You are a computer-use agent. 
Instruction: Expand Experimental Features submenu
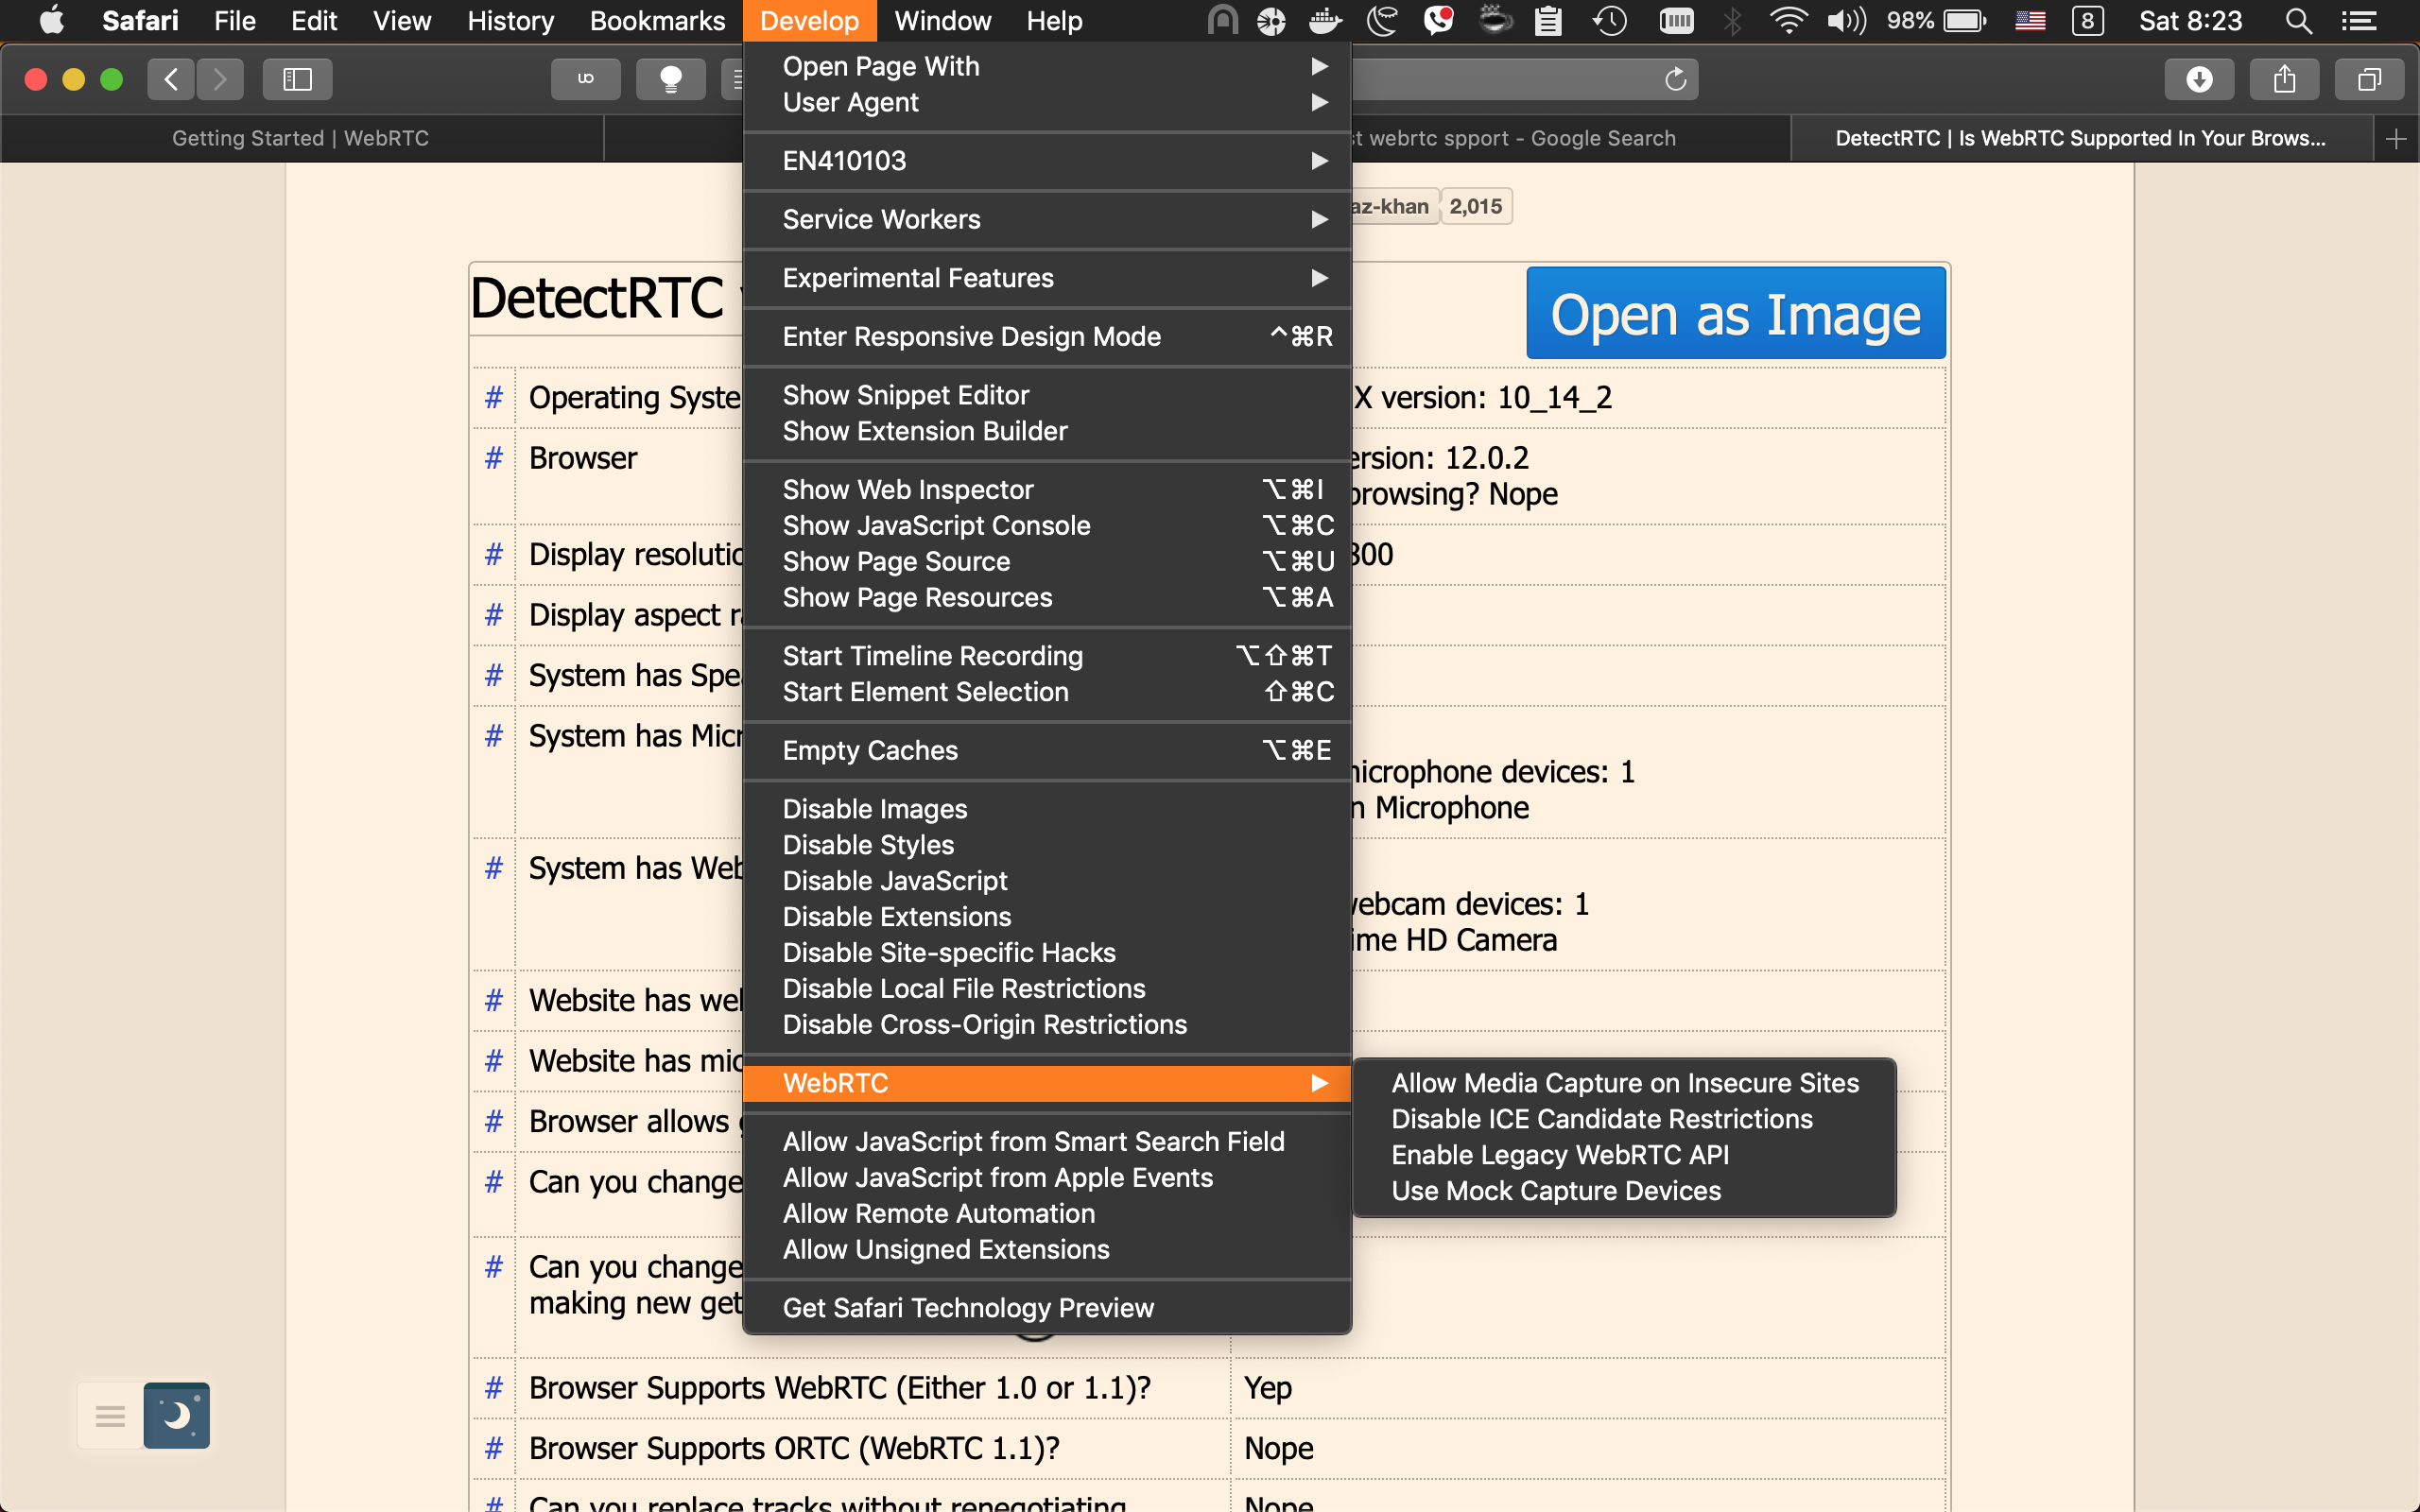click(1047, 278)
